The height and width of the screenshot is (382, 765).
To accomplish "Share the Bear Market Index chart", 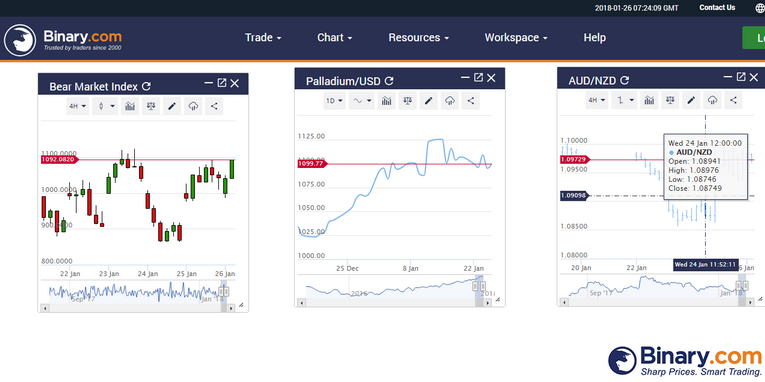I will (214, 106).
